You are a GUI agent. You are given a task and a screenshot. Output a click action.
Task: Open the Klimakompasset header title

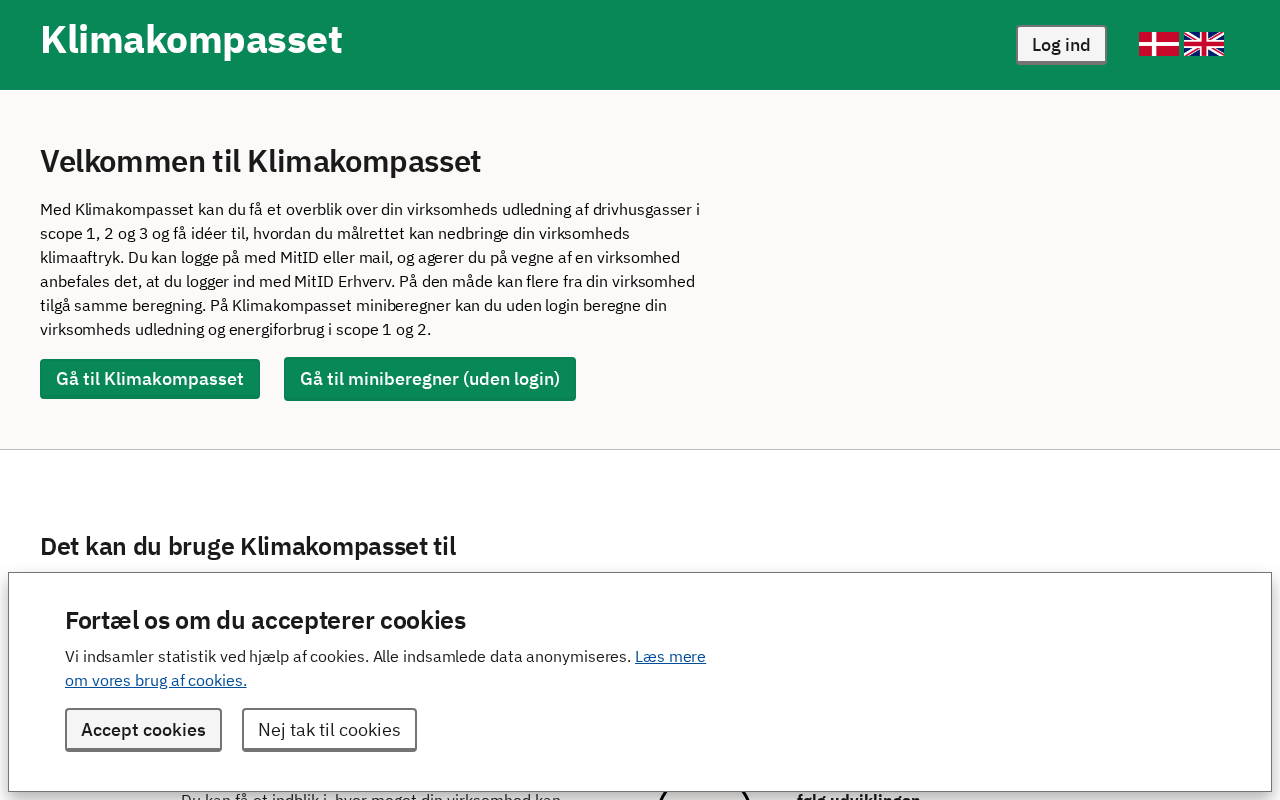click(x=191, y=40)
